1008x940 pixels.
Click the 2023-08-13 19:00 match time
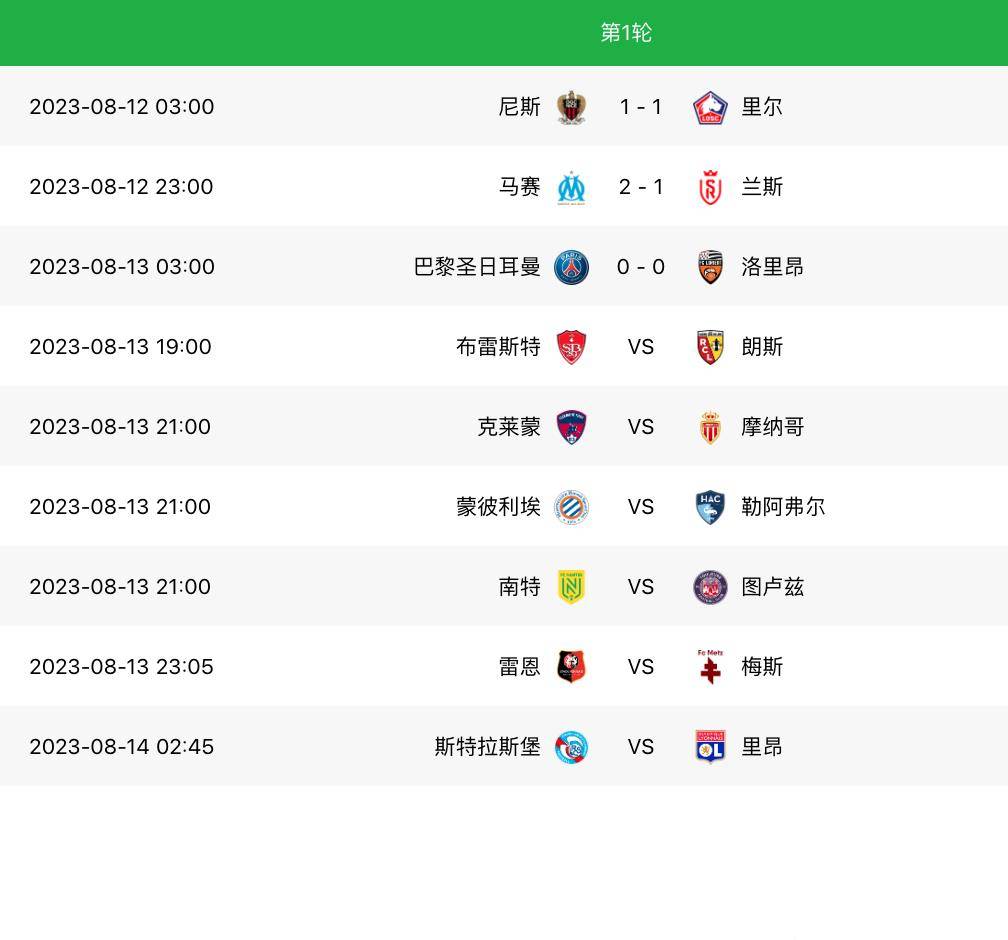pos(120,347)
